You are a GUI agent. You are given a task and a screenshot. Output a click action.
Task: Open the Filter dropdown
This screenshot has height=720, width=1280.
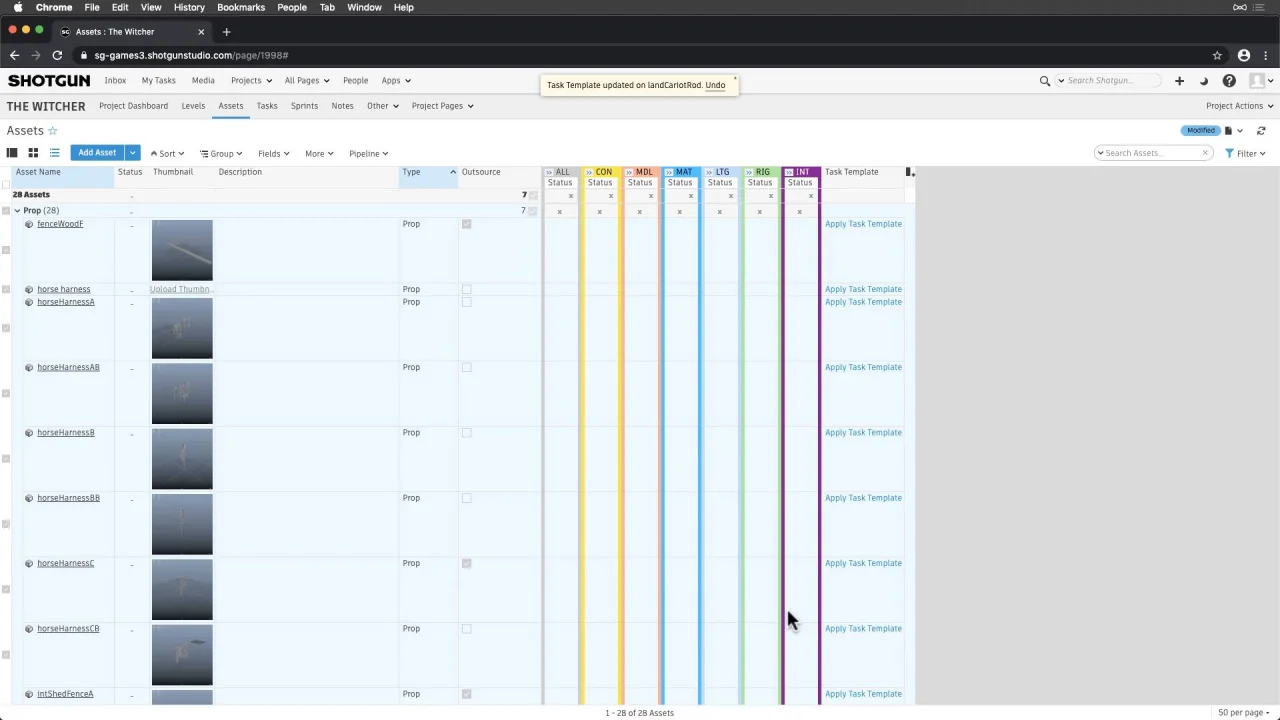click(1245, 154)
